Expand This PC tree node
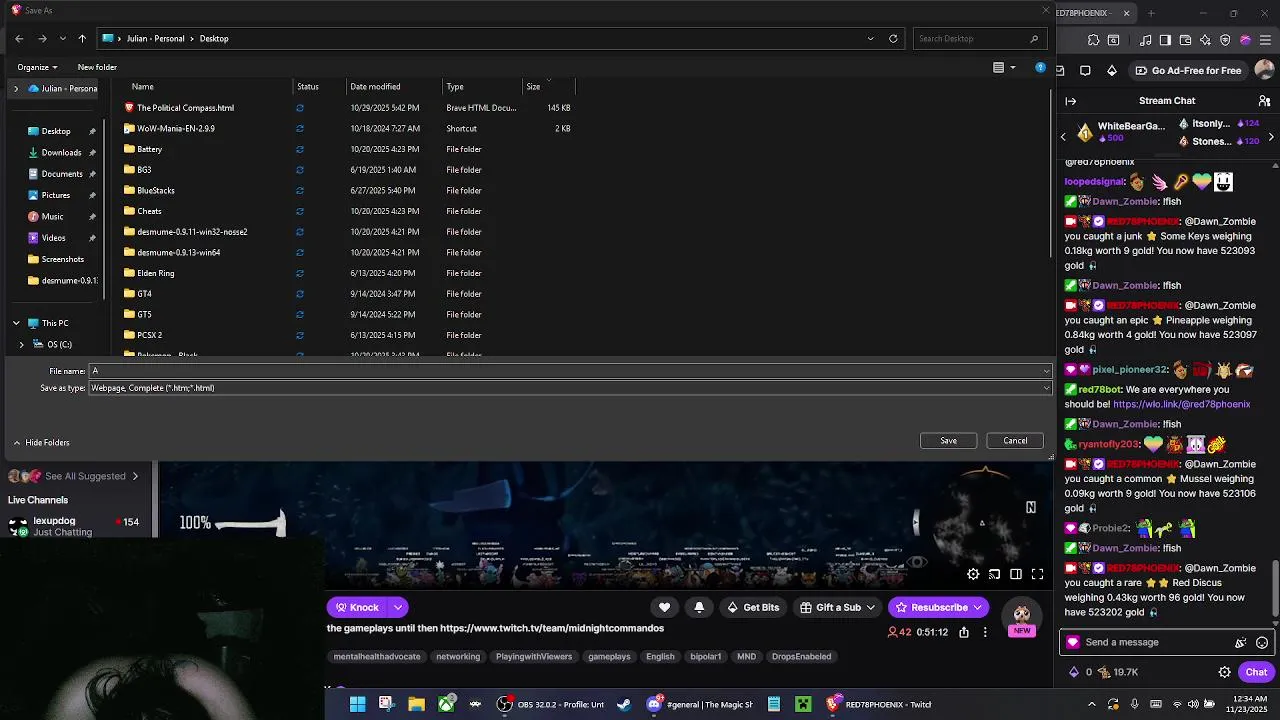Image resolution: width=1280 pixels, height=720 pixels. coord(16,323)
